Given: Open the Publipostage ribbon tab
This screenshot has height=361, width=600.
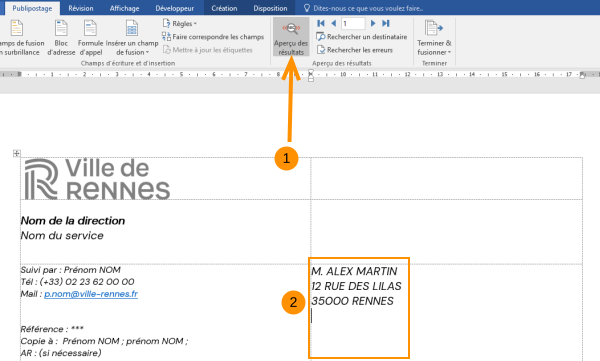Looking at the screenshot, I should coord(32,8).
